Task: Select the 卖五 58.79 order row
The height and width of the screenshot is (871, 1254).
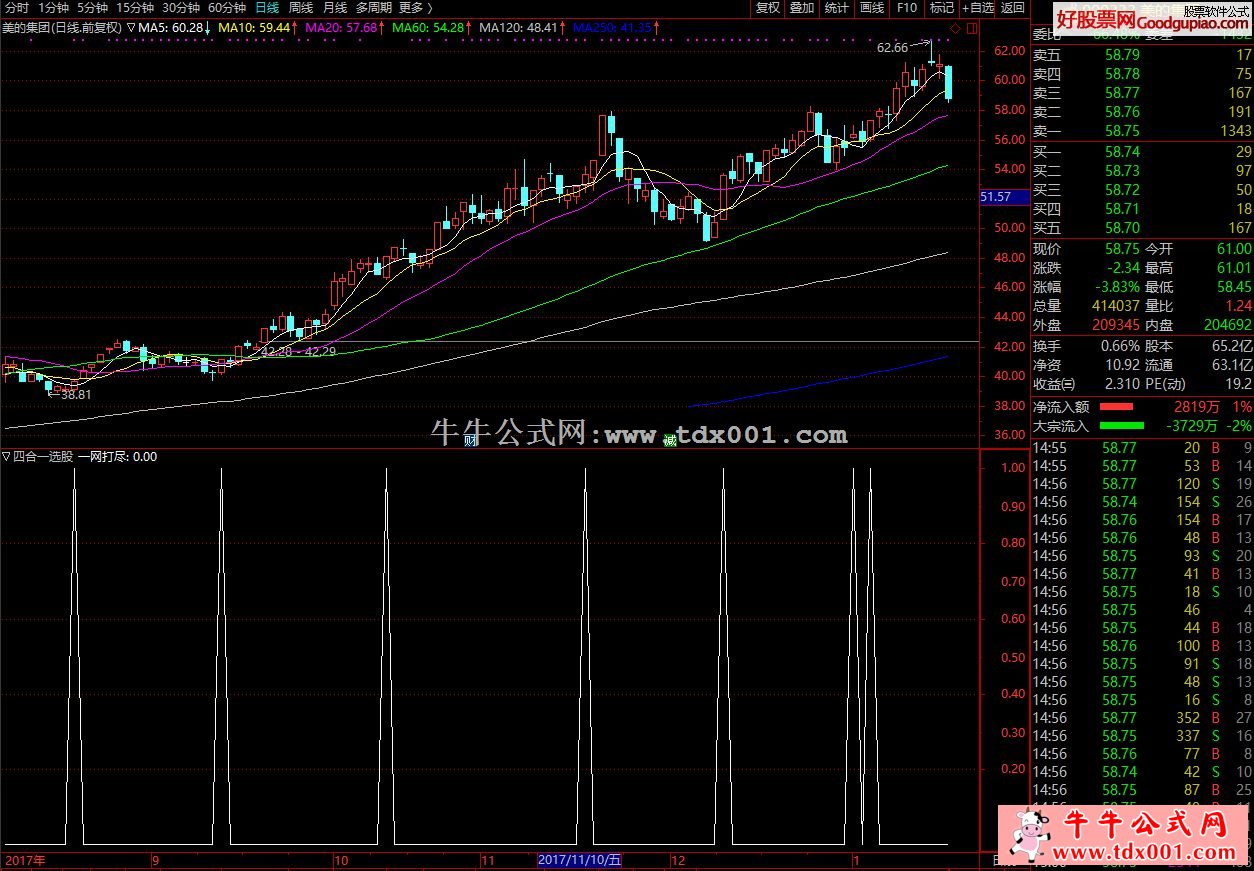Action: coord(1142,54)
